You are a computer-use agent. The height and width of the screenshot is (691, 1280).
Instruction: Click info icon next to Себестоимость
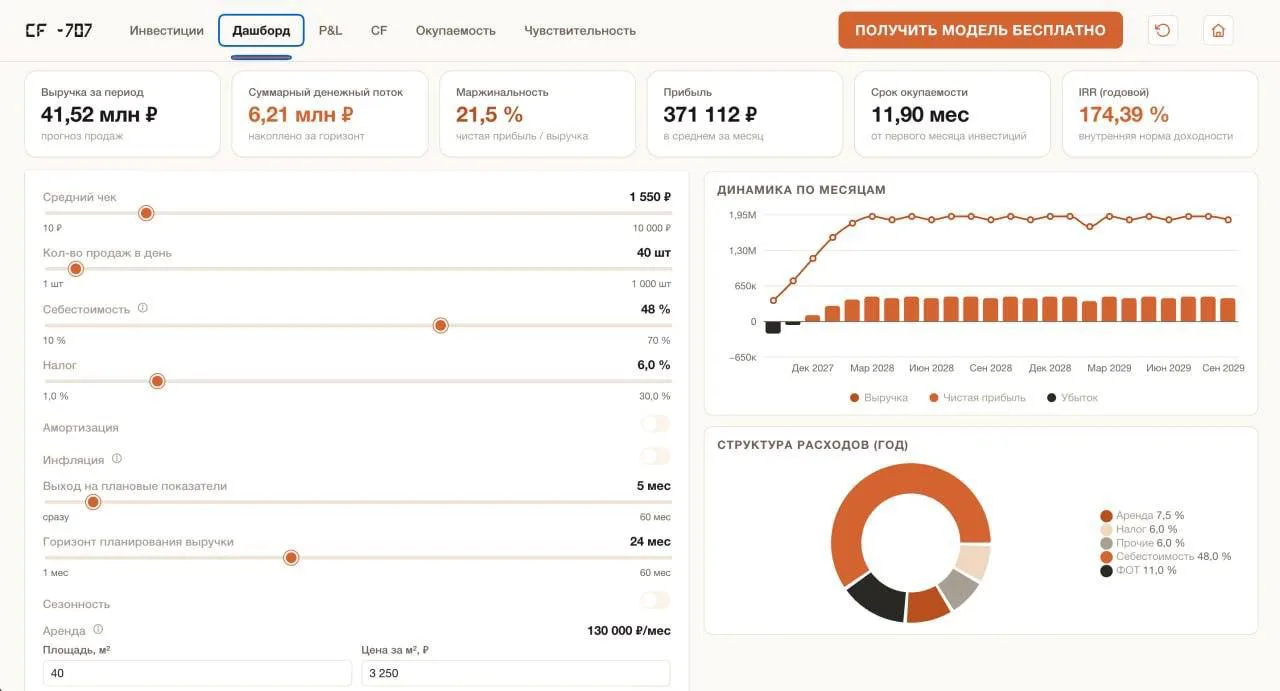pos(142,308)
